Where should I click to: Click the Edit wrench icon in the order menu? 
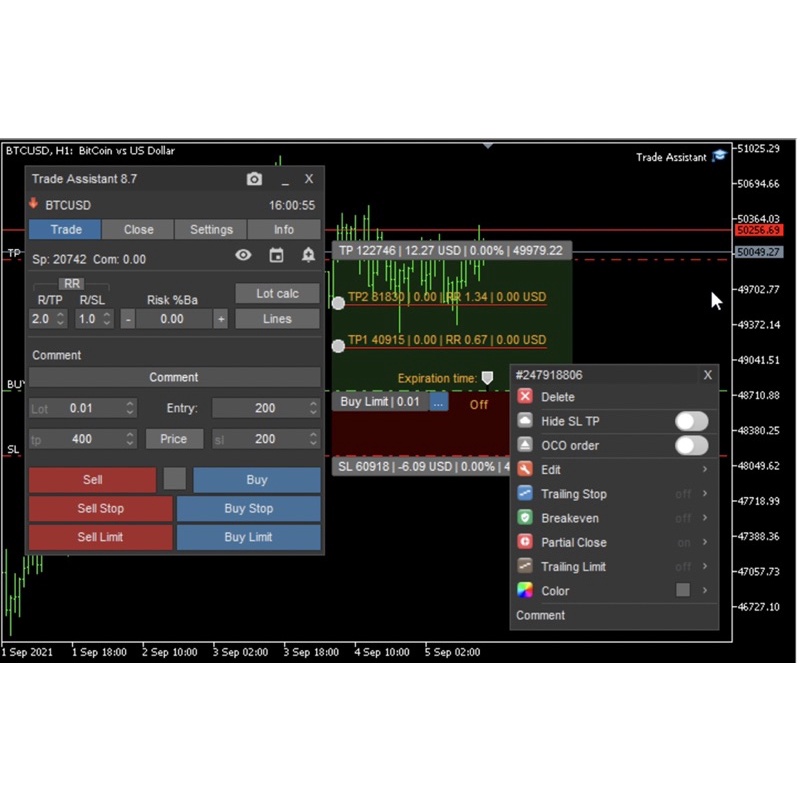pos(525,469)
